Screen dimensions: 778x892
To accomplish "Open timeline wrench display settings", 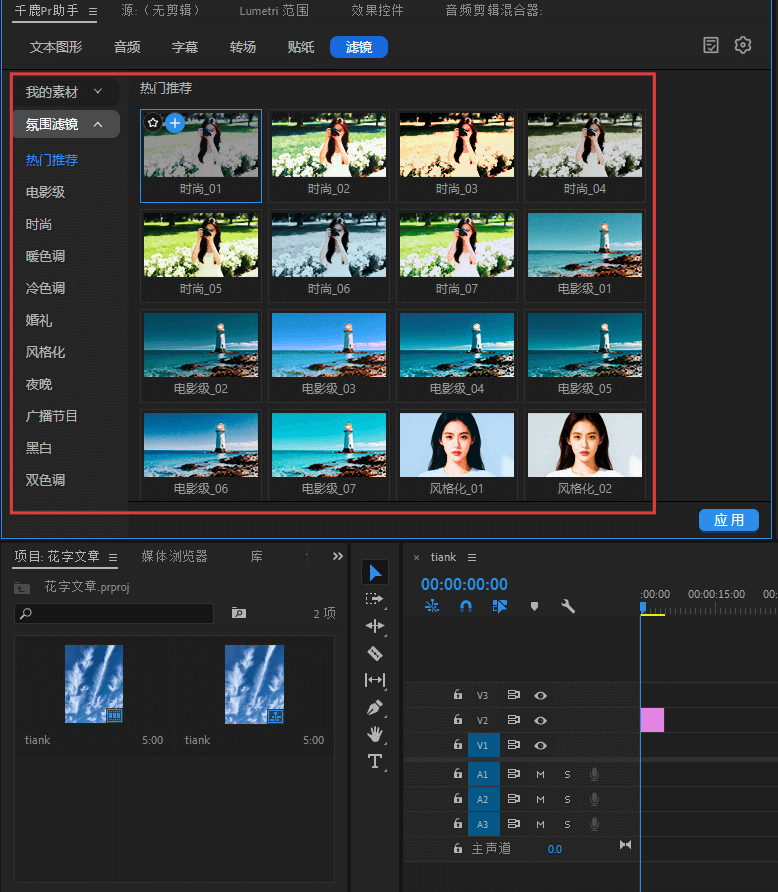I will (x=568, y=606).
